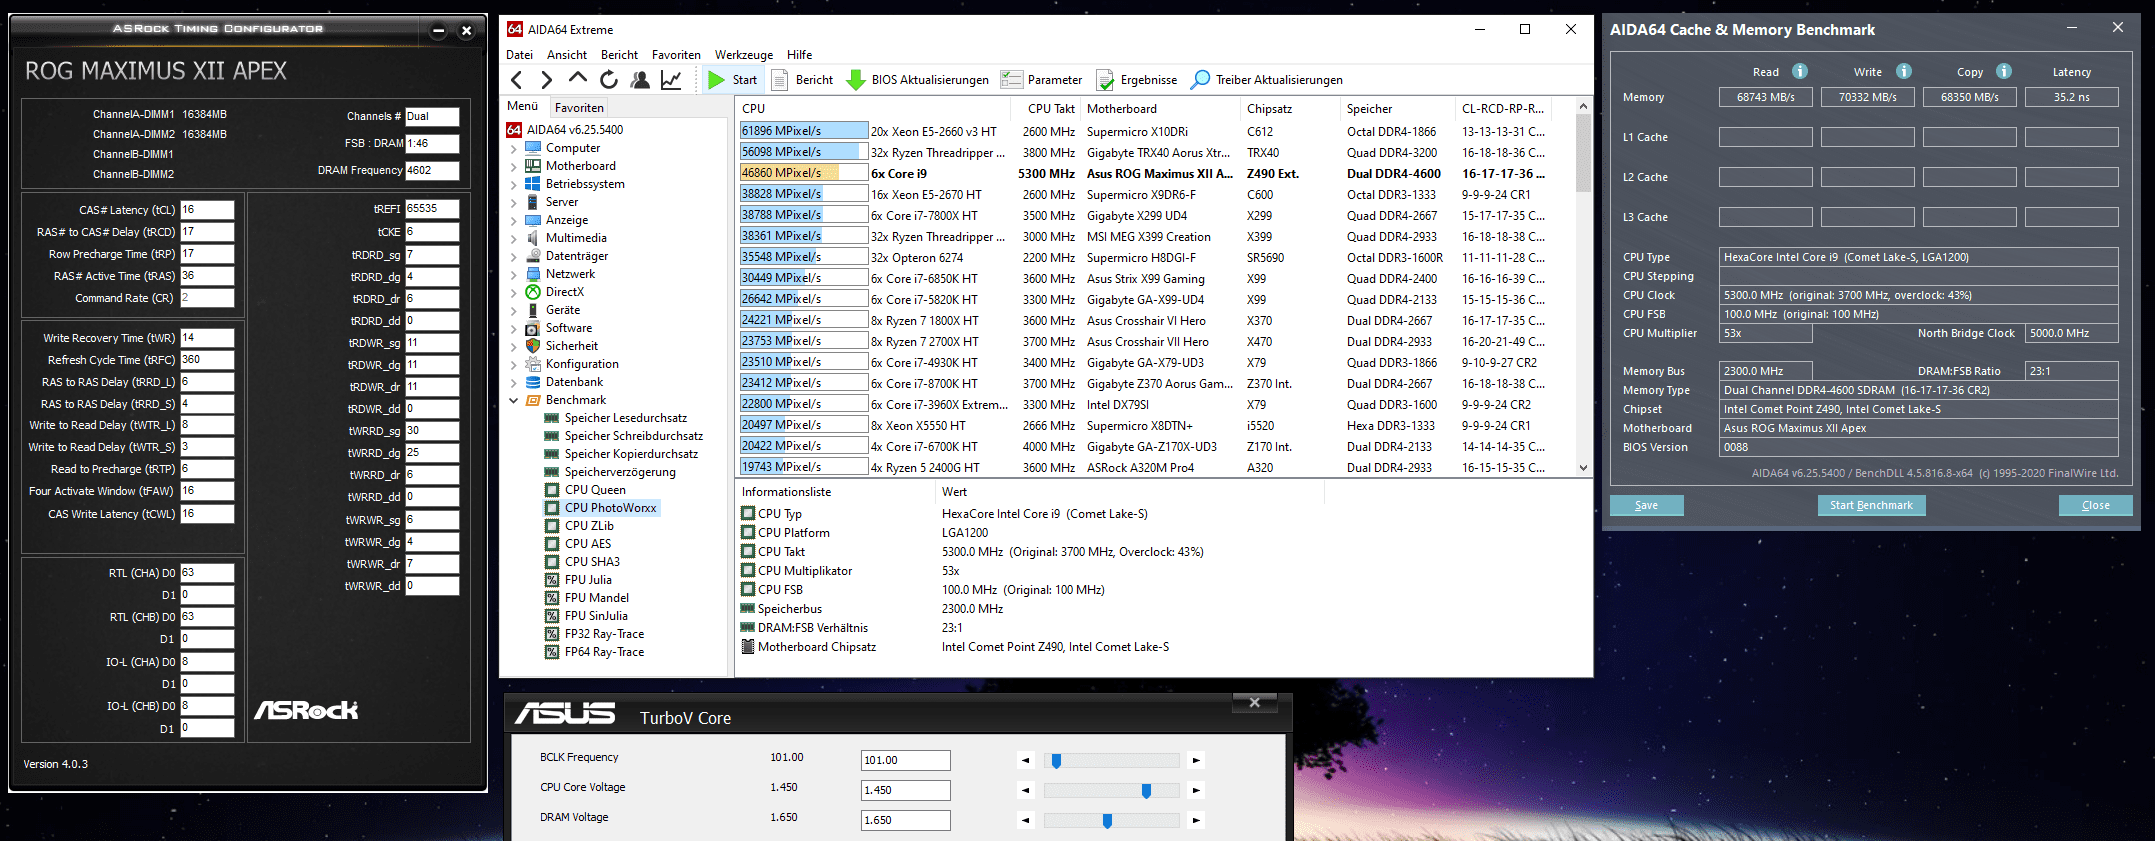Increase DRAM Voltage with the right arrow

tap(1196, 820)
